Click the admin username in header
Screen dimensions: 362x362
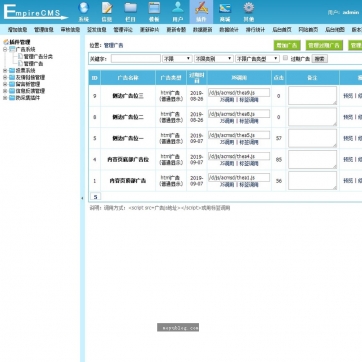[x=351, y=12]
